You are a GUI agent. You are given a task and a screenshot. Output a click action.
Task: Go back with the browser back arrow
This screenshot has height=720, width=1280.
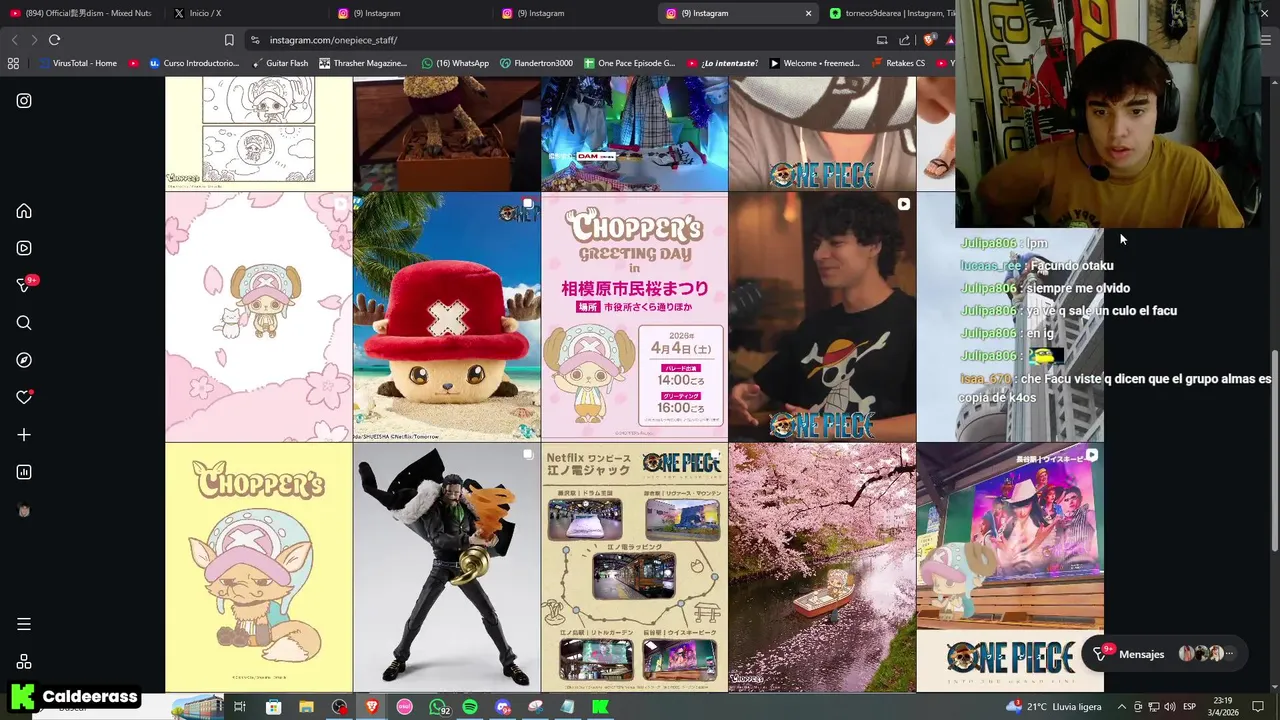pos(14,40)
